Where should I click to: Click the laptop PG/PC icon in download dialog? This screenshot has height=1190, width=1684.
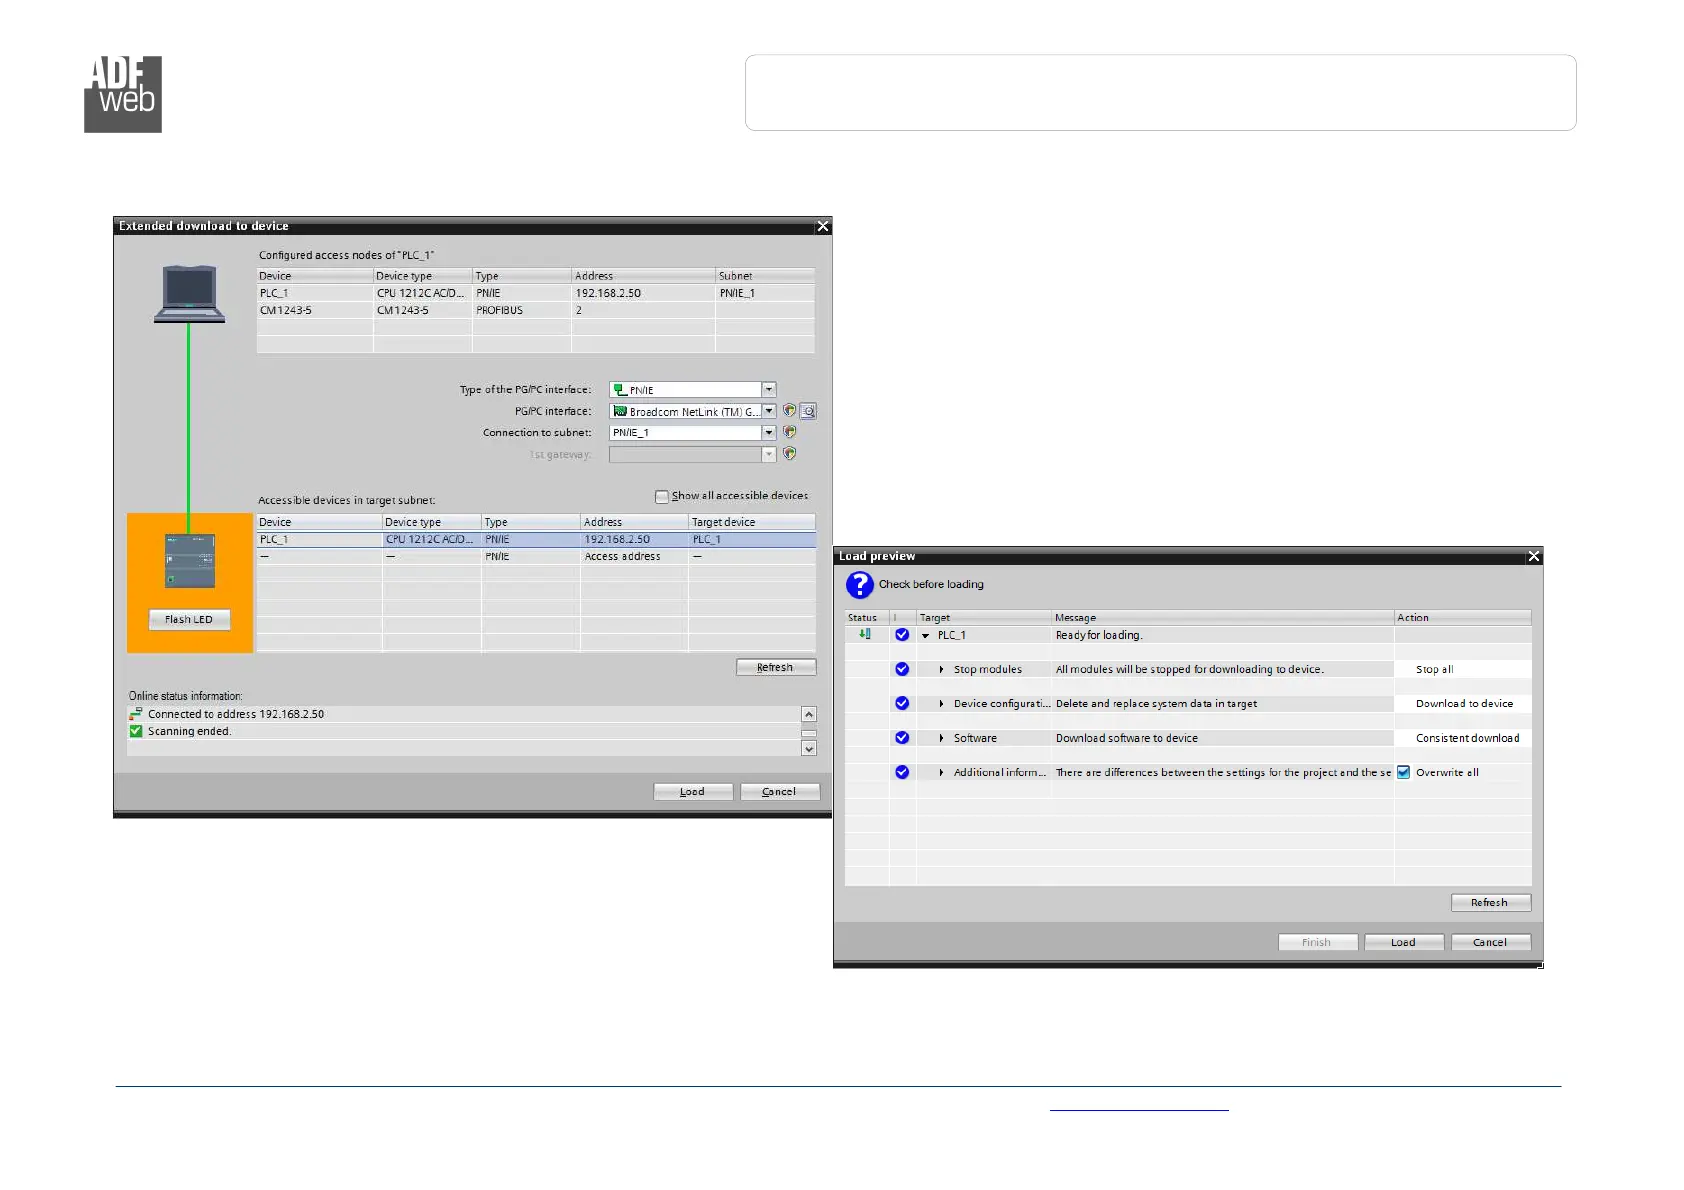click(x=189, y=294)
